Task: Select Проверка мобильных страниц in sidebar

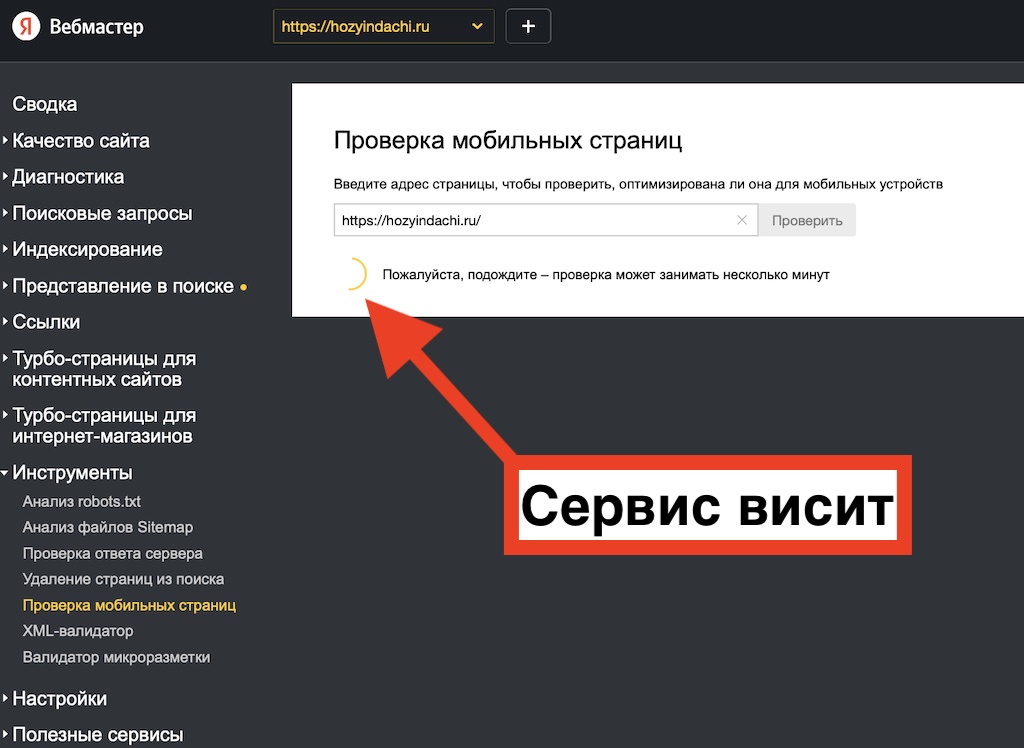Action: coord(129,605)
